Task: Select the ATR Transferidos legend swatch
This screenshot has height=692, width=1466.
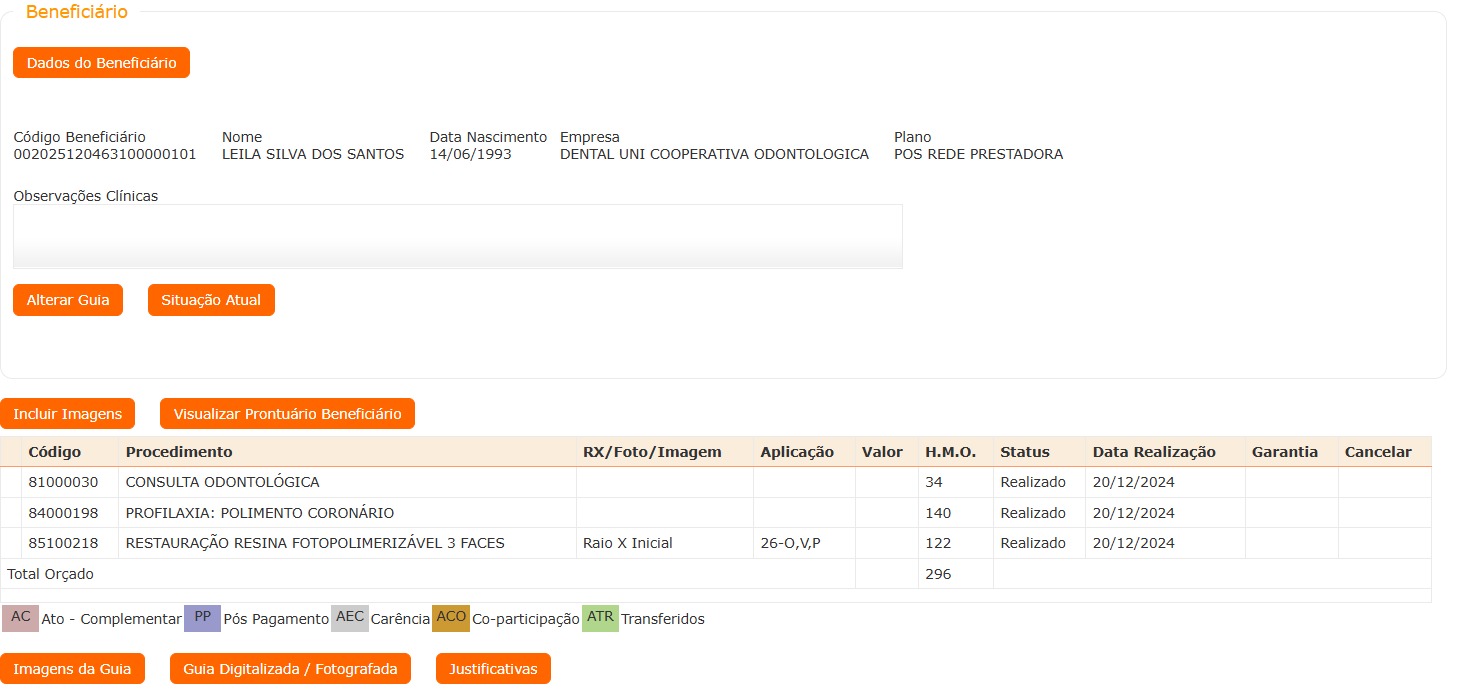Action: pos(600,618)
